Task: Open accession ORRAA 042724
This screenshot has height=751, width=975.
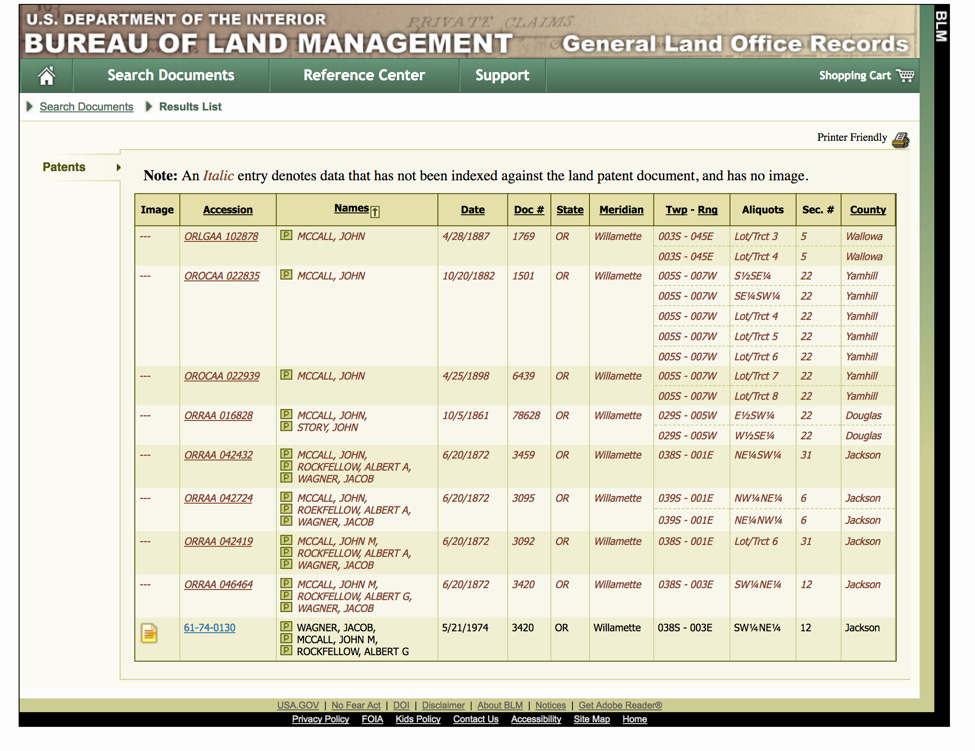Action: click(x=218, y=498)
